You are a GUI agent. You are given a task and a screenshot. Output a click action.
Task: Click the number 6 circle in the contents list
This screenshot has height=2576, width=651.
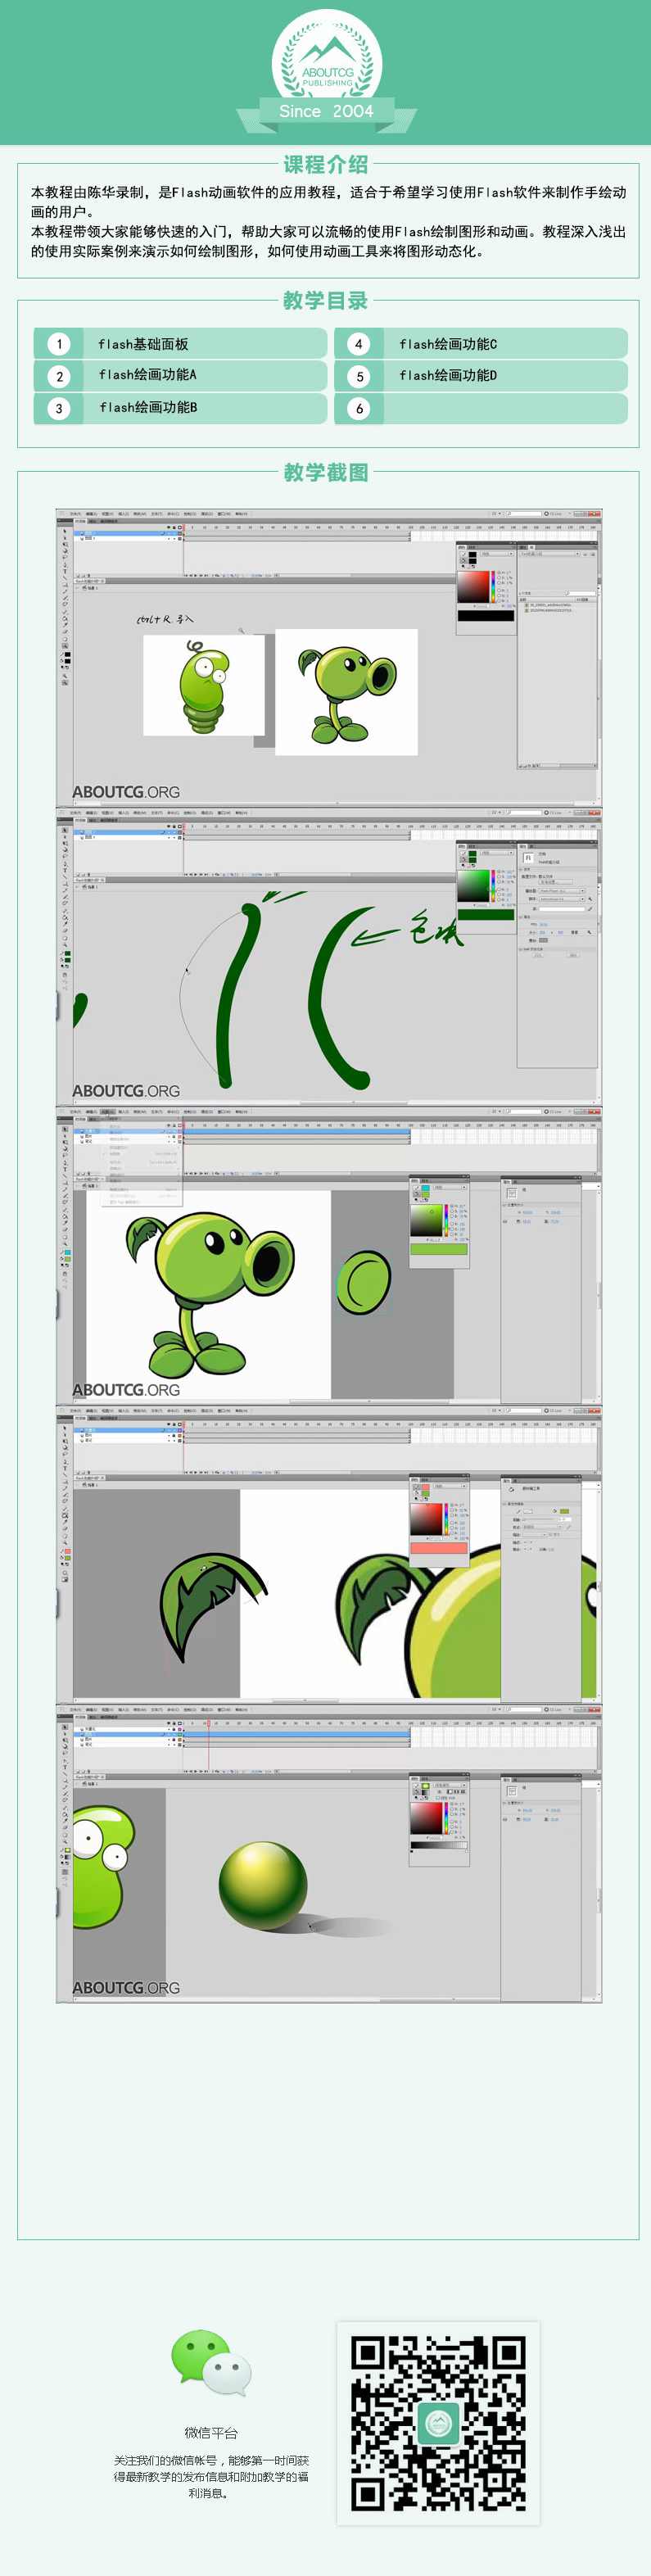[359, 408]
